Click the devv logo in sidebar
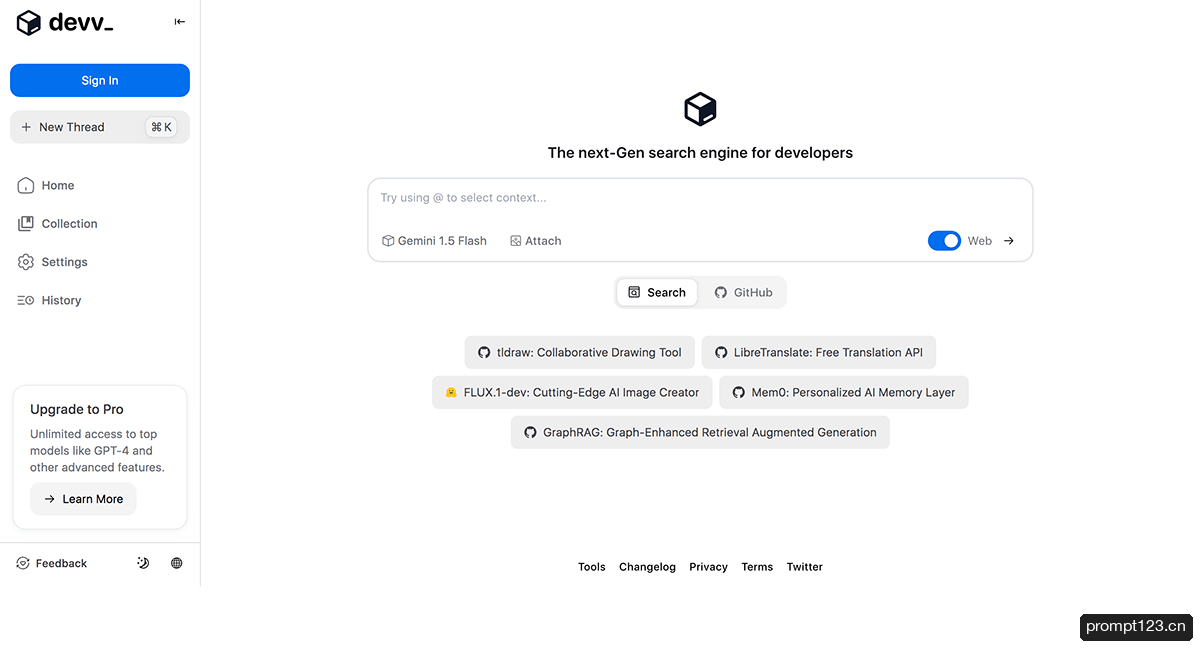 [x=65, y=22]
